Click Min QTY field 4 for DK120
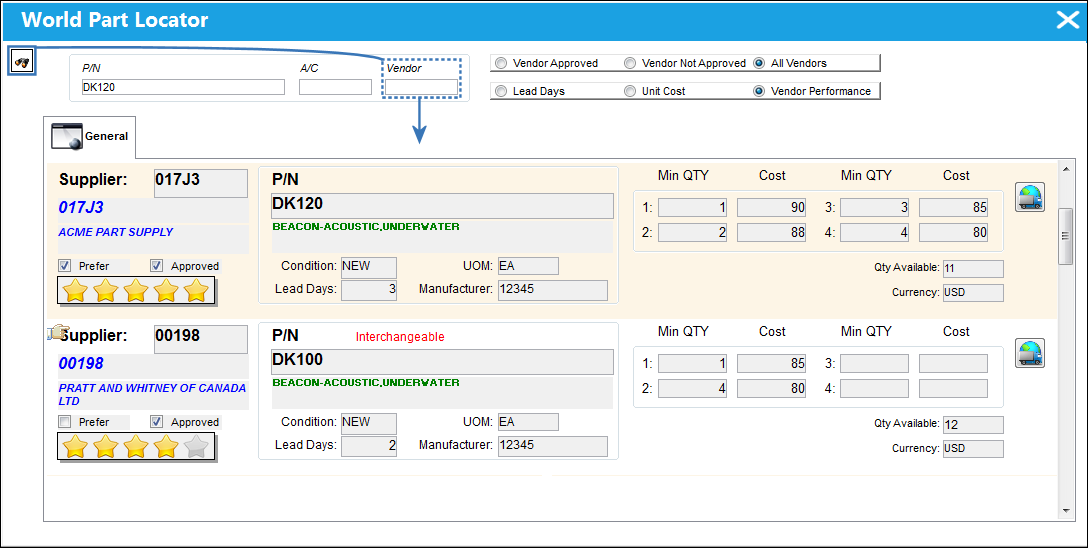Screen dimensions: 1088x548 click(x=874, y=232)
